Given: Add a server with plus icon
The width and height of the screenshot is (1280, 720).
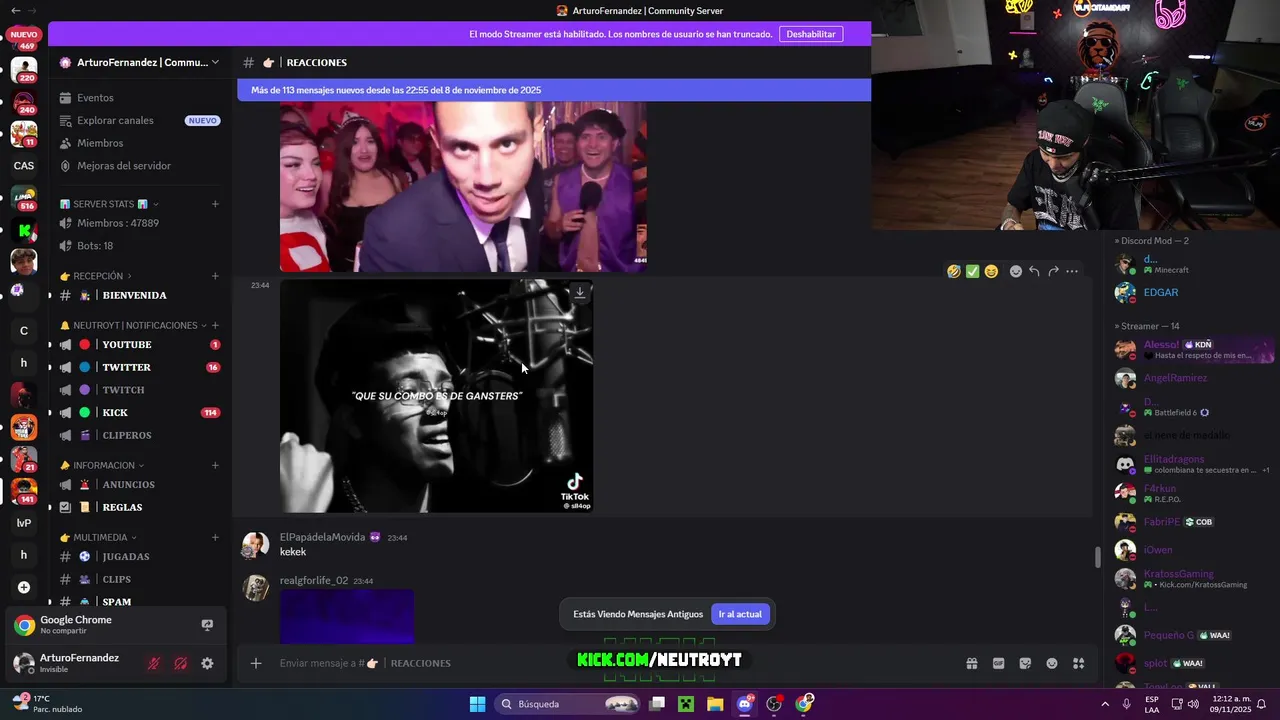Looking at the screenshot, I should pyautogui.click(x=24, y=587).
